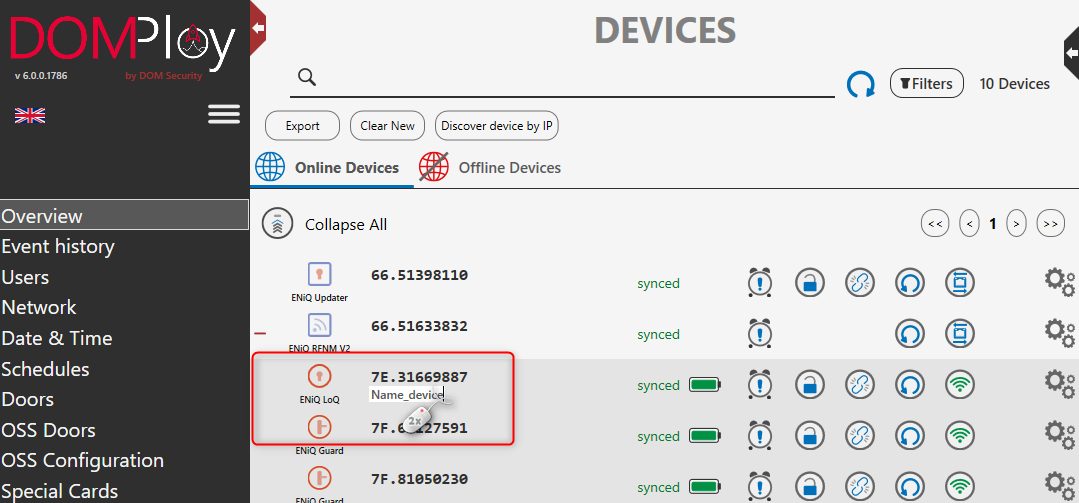
Task: Click the alarm icon for device 66.51633832
Action: pyautogui.click(x=760, y=334)
